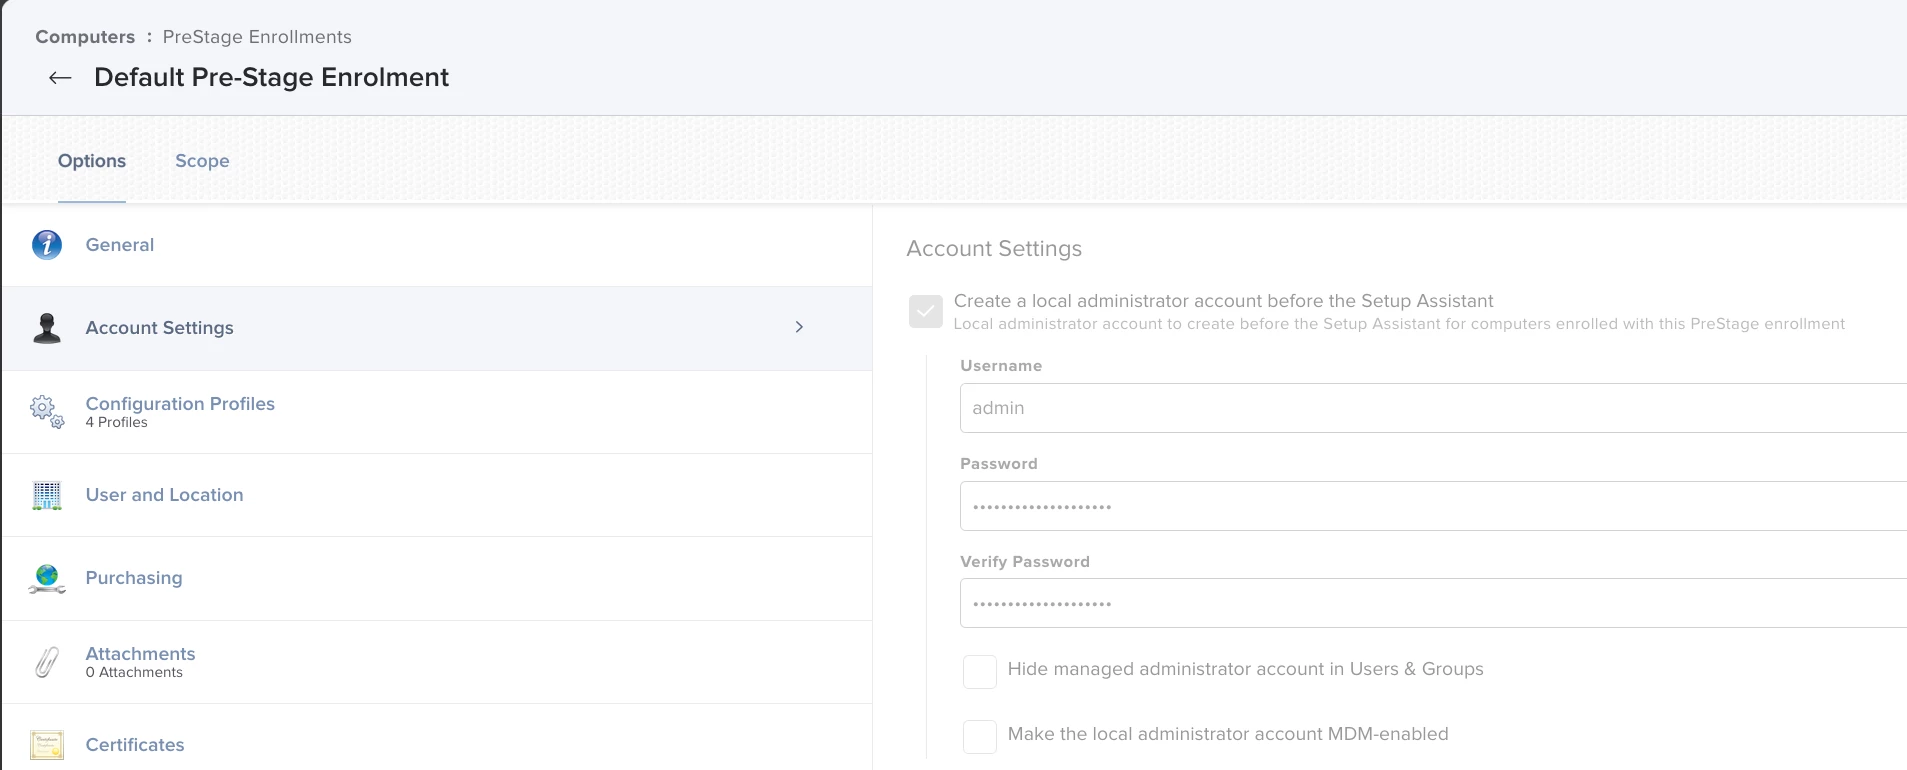Toggle the create local administrator account checkbox
This screenshot has width=1907, height=770.
pos(926,311)
